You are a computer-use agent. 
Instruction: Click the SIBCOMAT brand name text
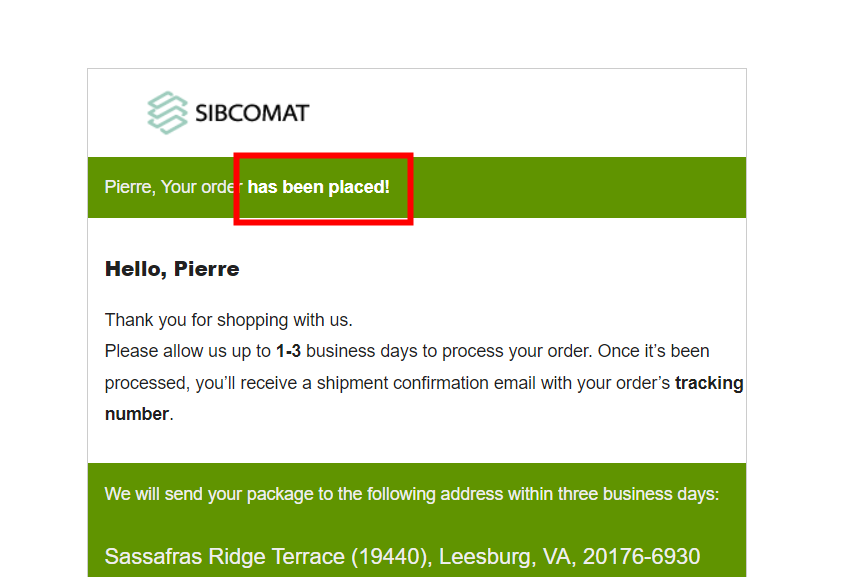tap(251, 113)
